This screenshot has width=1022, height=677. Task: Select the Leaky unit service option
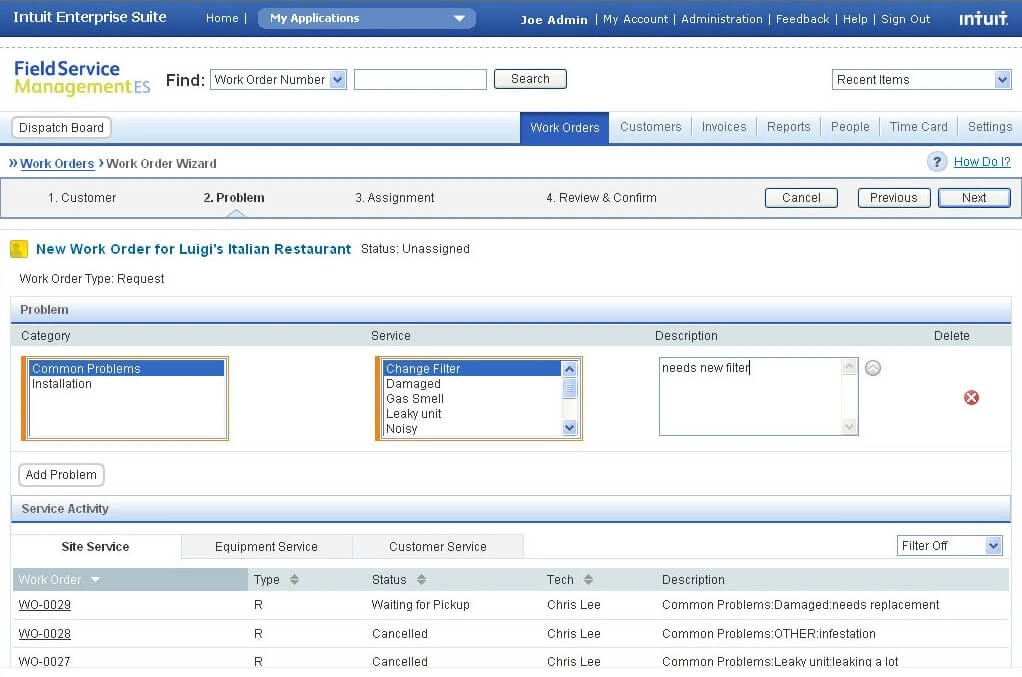coord(472,414)
